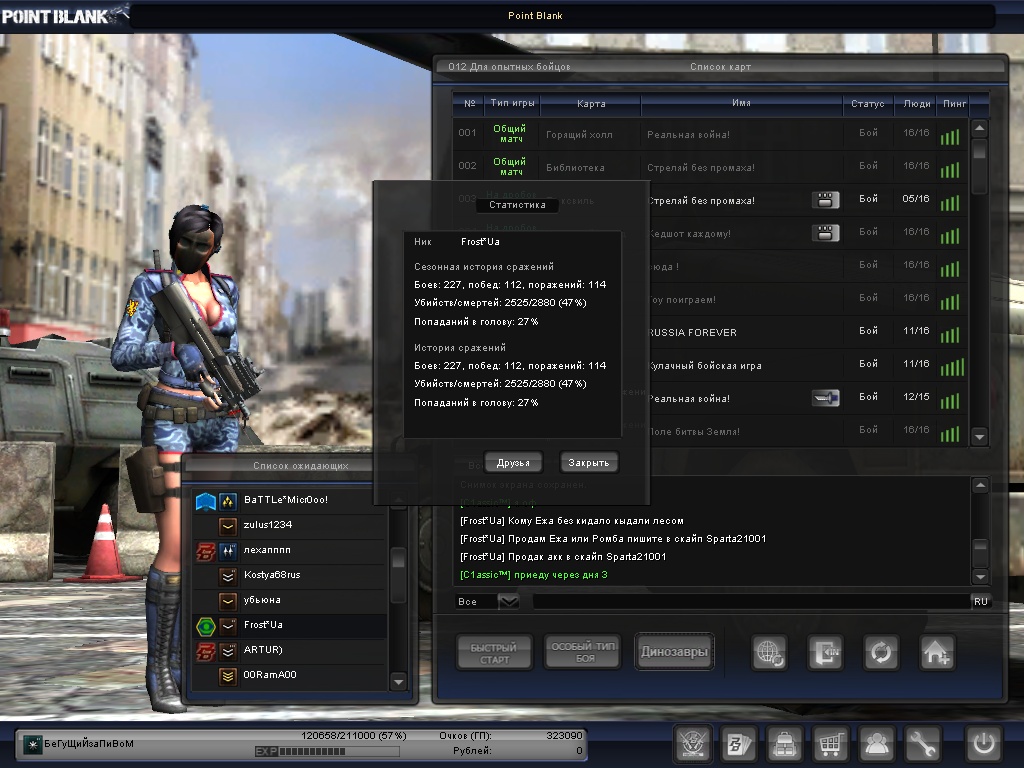Click the chat message input field
This screenshot has width=1024, height=768.
(x=751, y=601)
